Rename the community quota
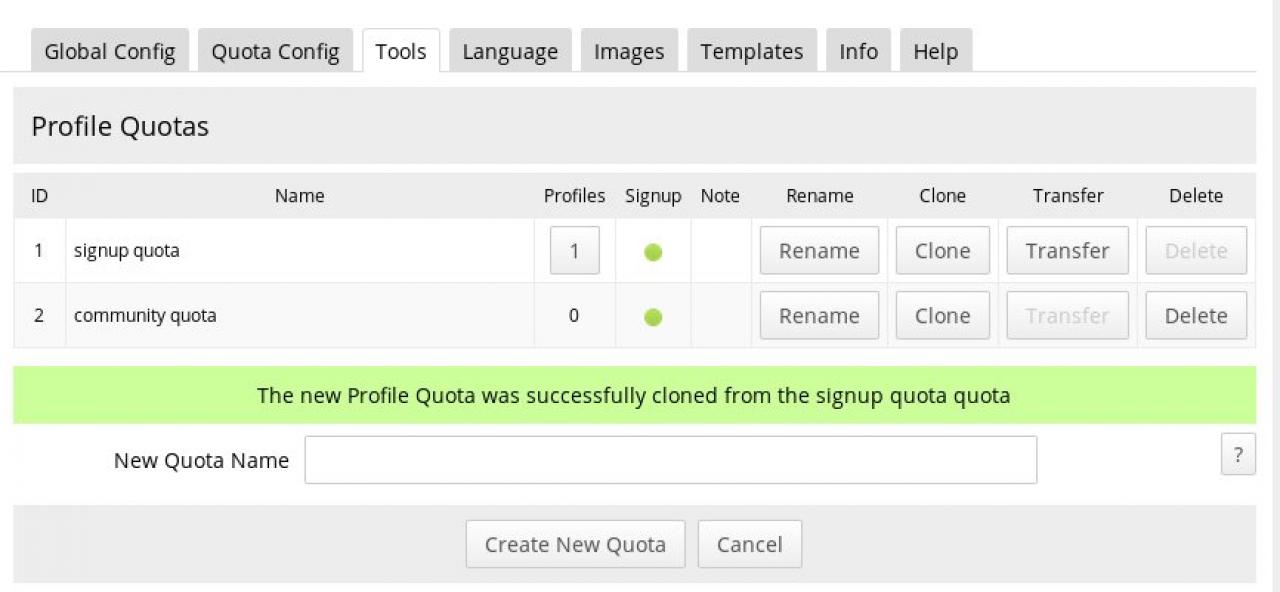 point(819,316)
